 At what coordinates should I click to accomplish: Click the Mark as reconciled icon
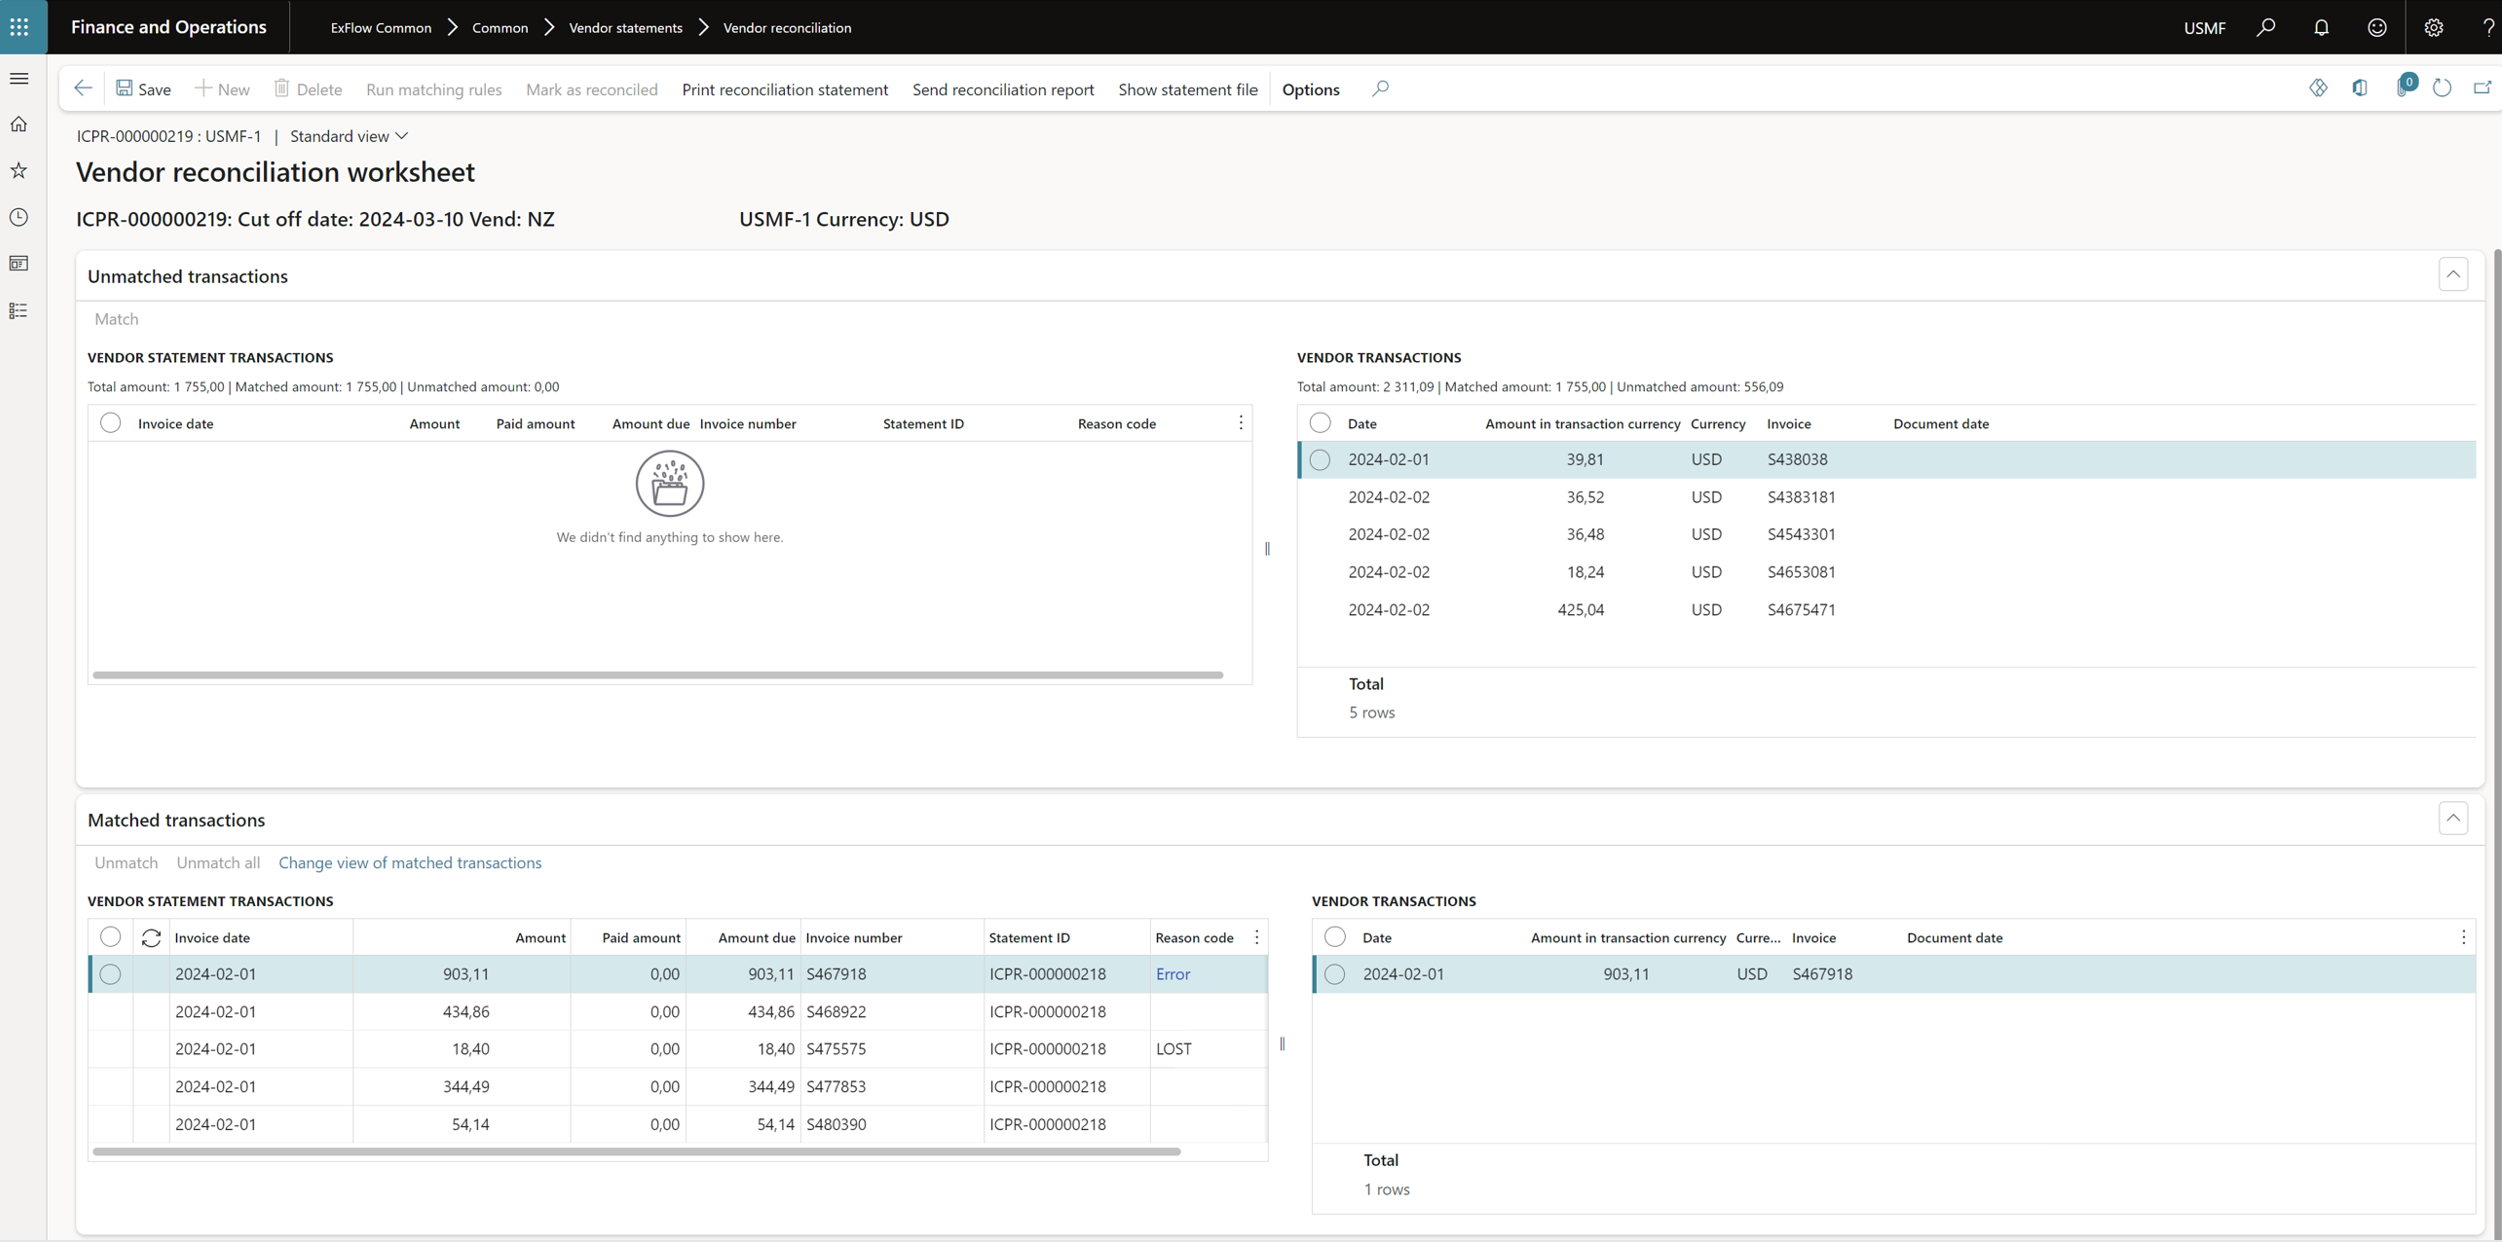(592, 88)
